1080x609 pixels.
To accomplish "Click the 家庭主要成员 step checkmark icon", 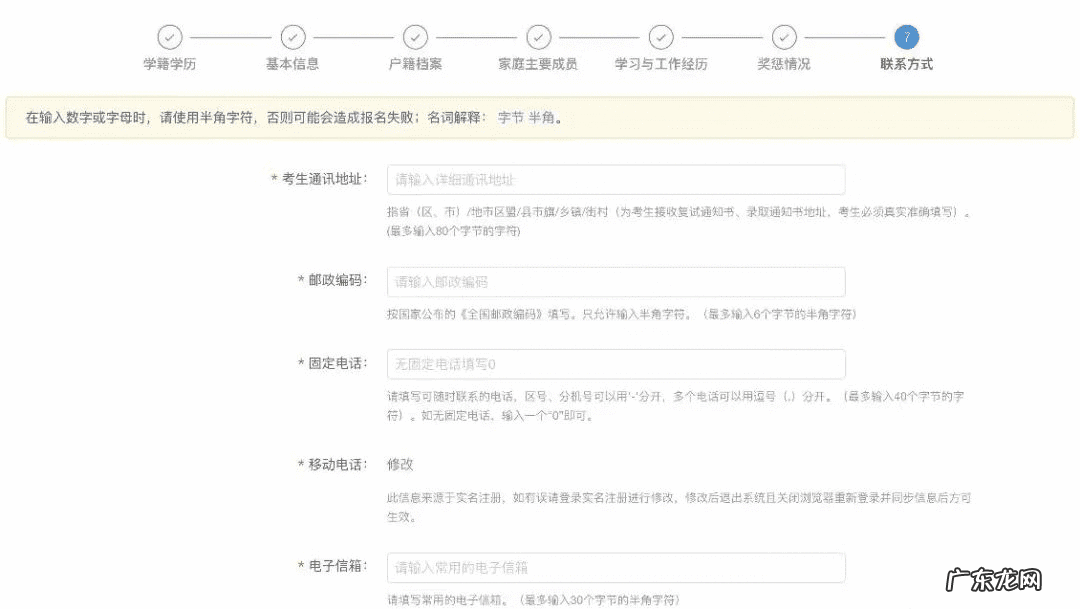I will pos(539,36).
